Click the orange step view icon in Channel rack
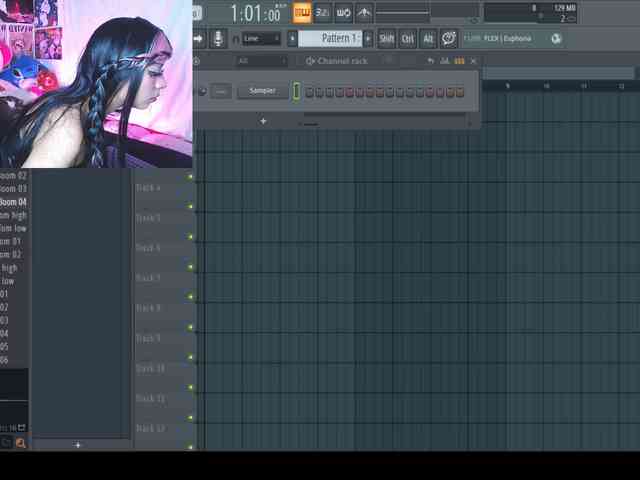Viewport: 640px width, 480px height. pos(459,61)
